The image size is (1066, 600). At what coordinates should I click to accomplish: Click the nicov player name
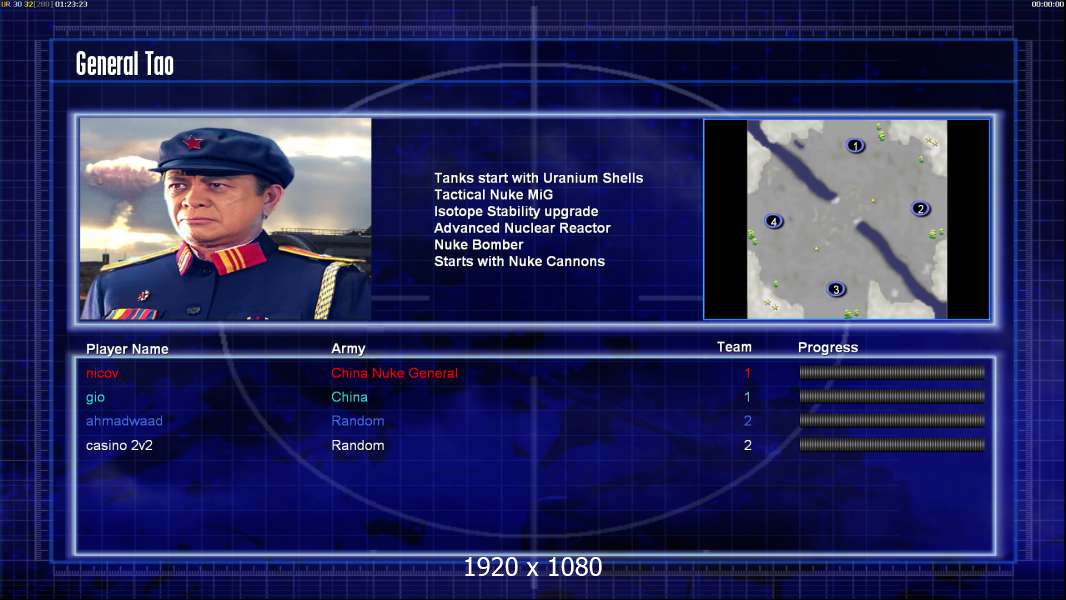[102, 373]
